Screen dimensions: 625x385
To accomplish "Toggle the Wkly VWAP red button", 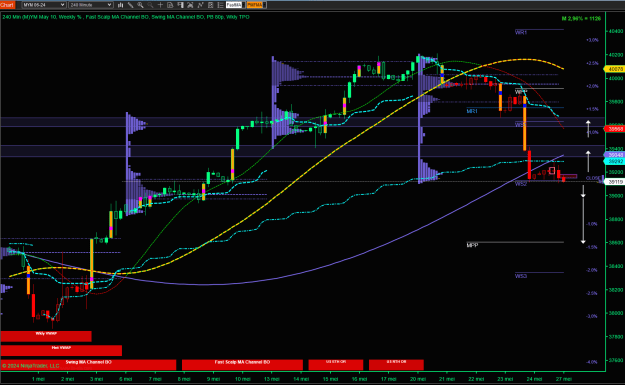I will [x=46, y=336].
